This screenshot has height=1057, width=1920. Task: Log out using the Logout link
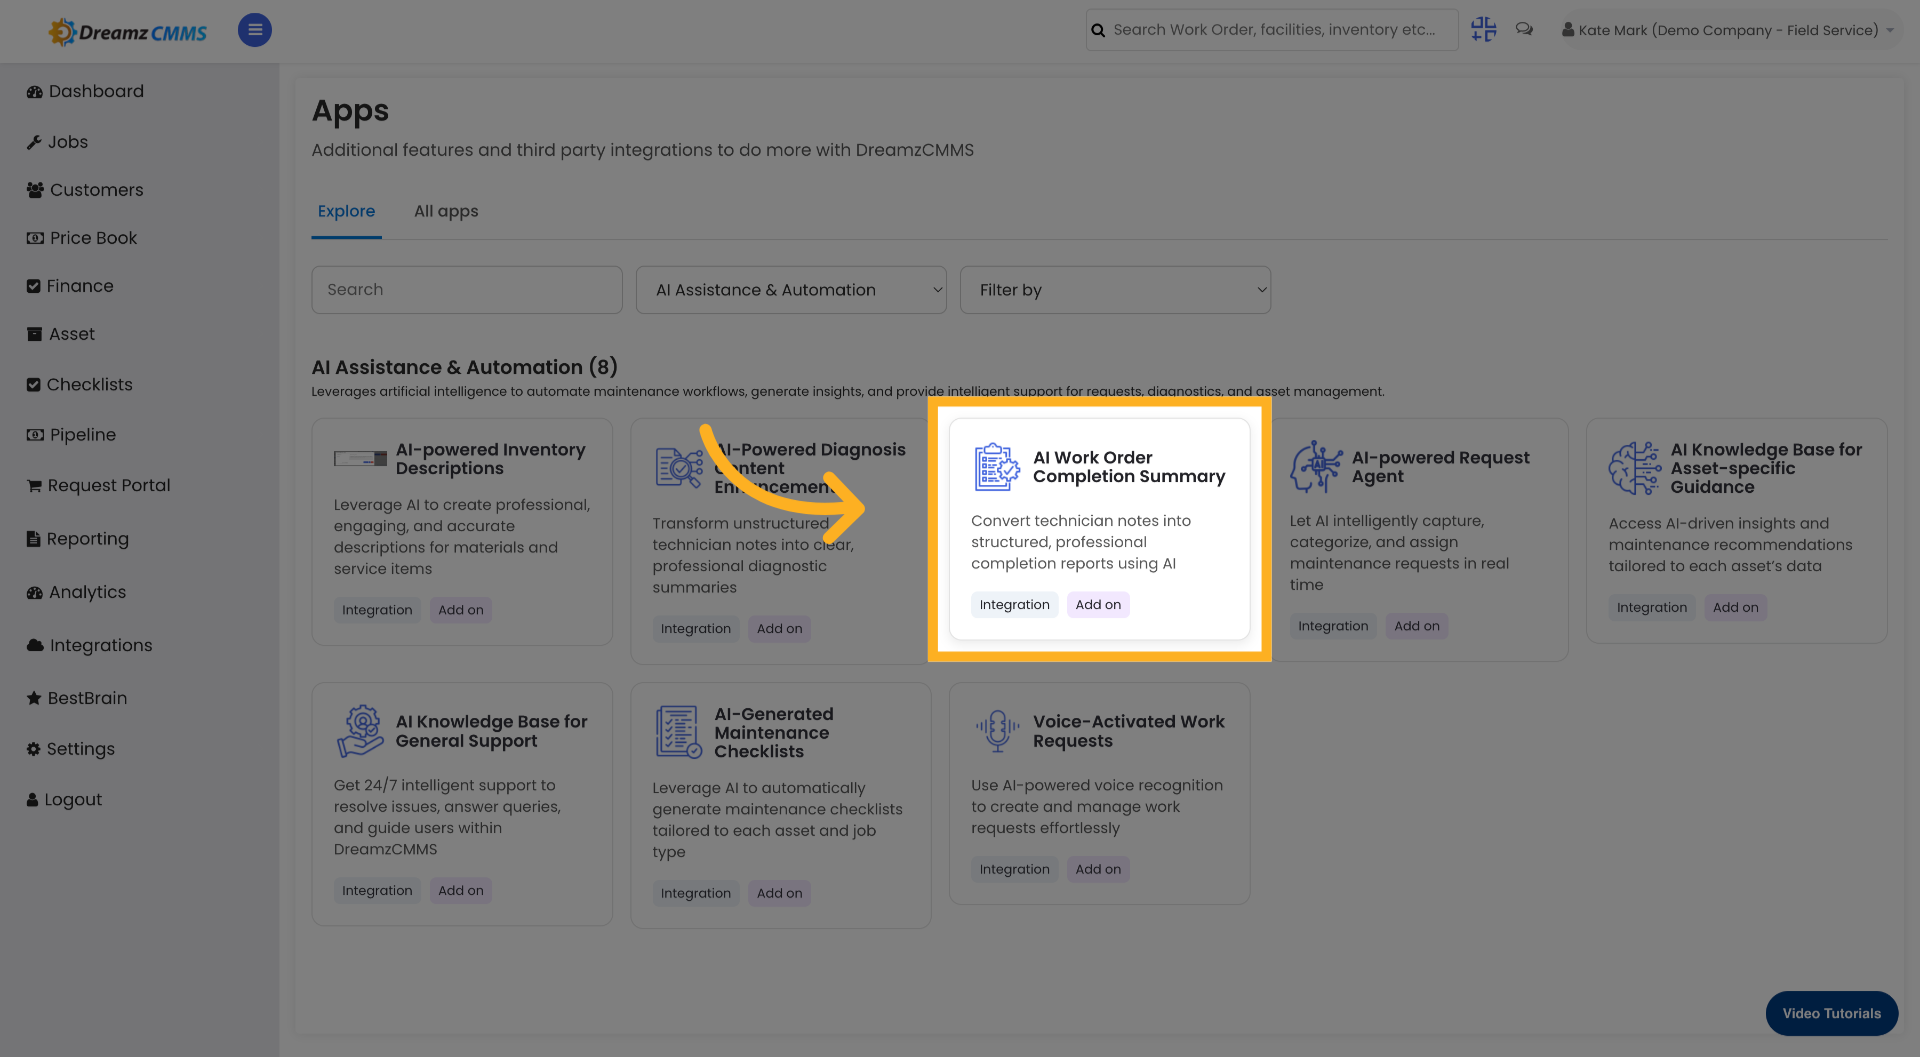pyautogui.click(x=74, y=799)
